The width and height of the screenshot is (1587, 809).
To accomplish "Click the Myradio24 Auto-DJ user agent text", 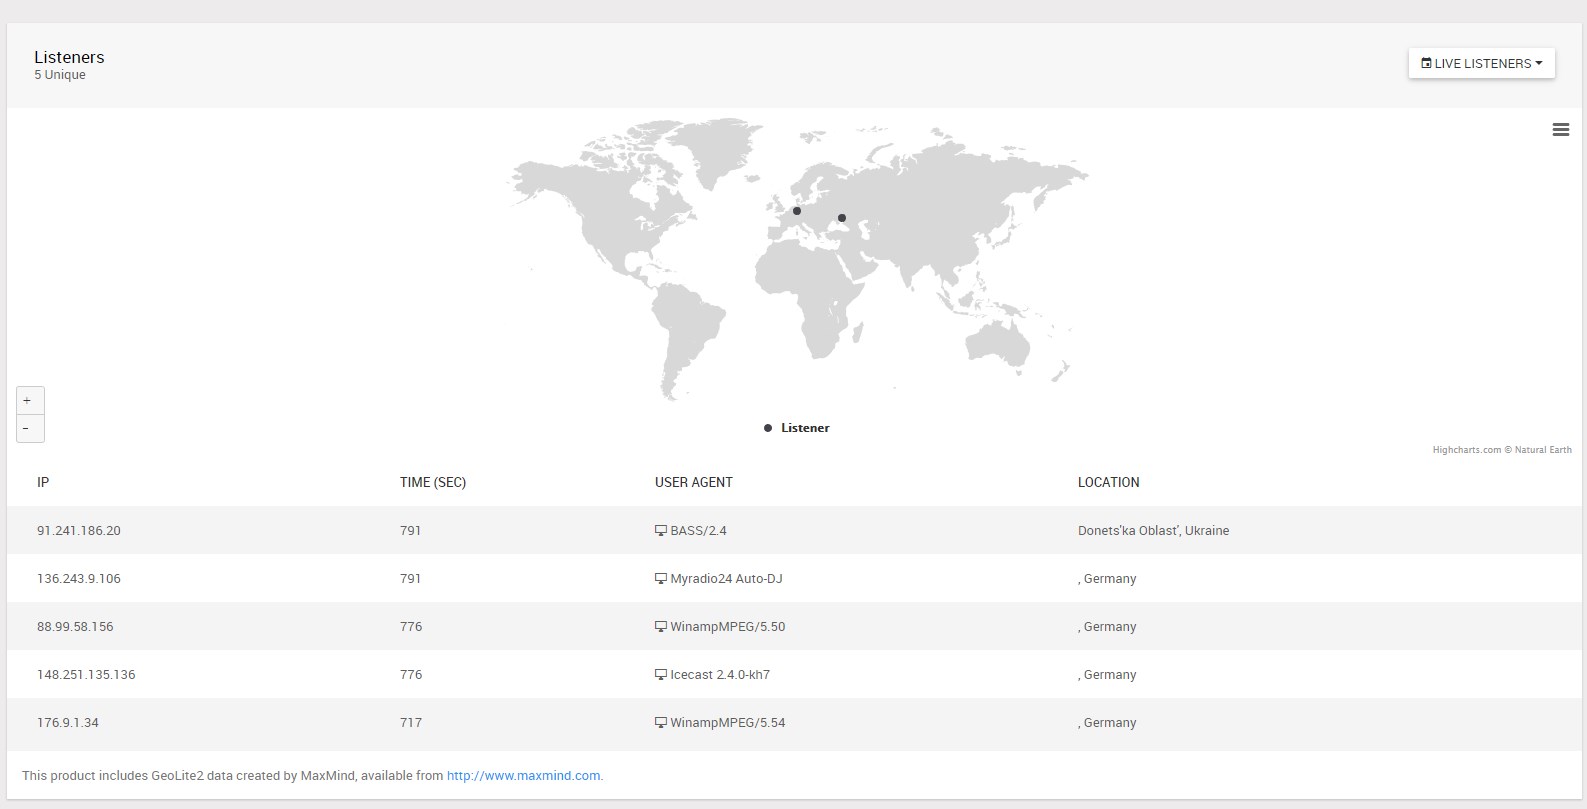I will tap(727, 578).
